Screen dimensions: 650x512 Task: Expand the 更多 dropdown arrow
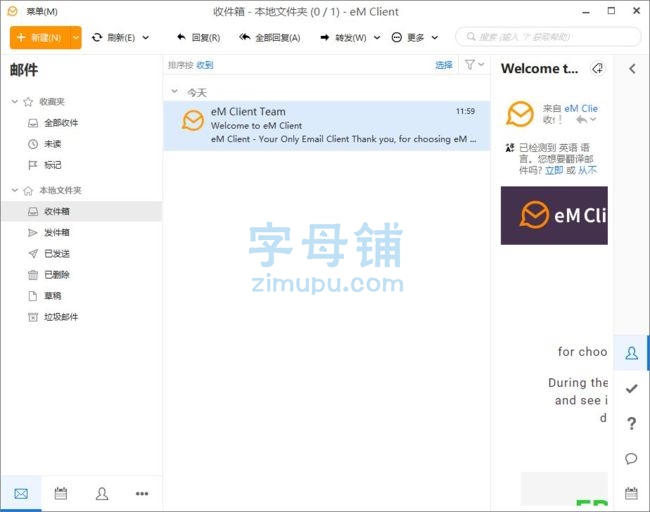tap(435, 38)
